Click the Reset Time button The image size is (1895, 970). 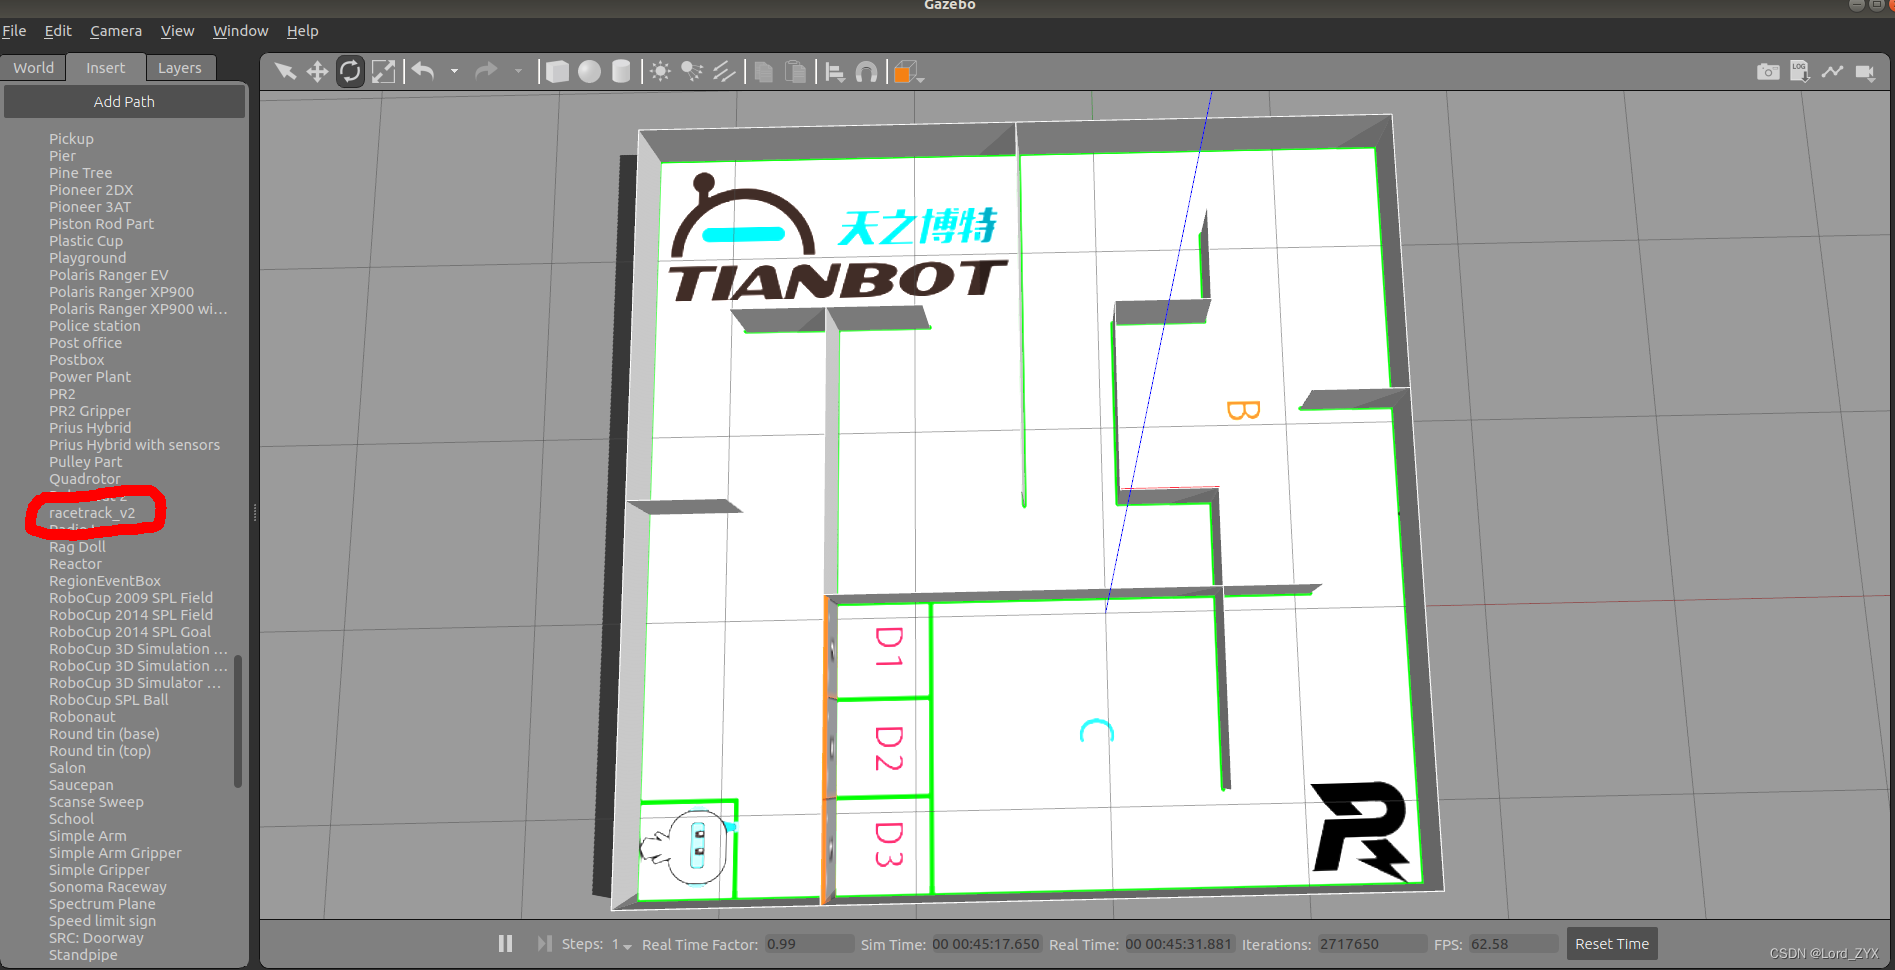click(1612, 943)
